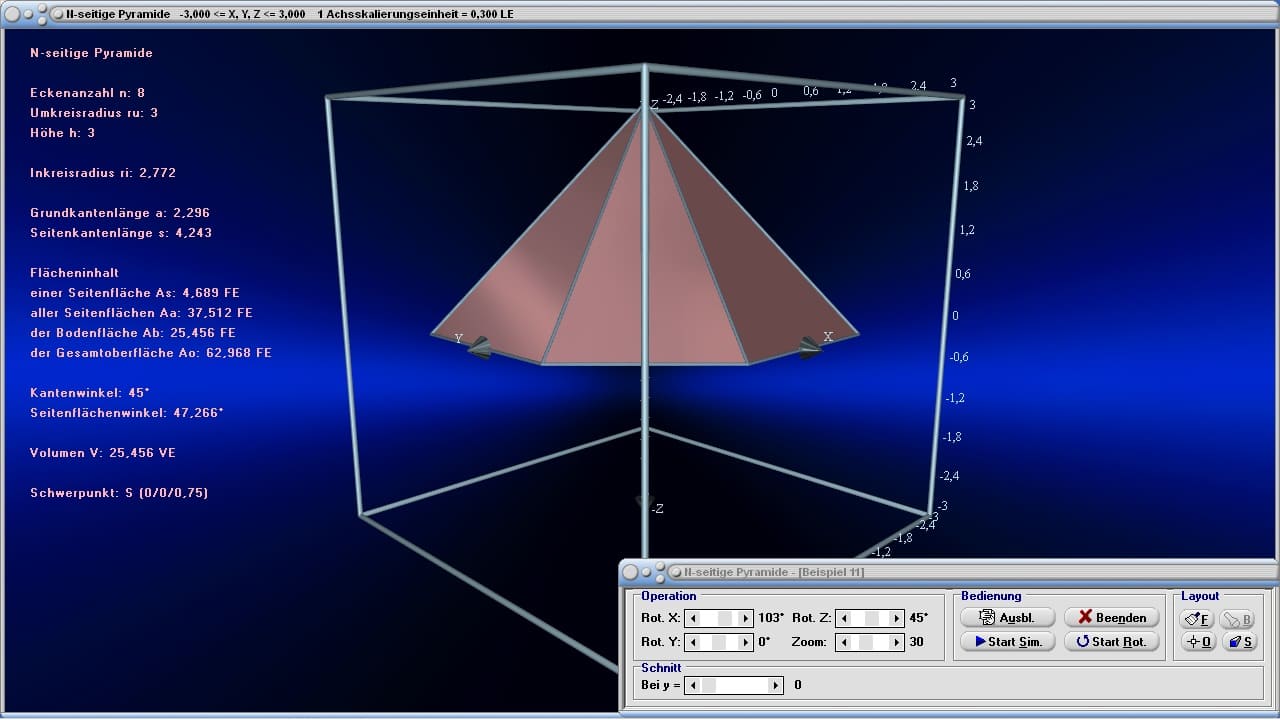Click the Umkreisradius ru: 3 text
Screen dimensions: 1280x720
(94, 113)
